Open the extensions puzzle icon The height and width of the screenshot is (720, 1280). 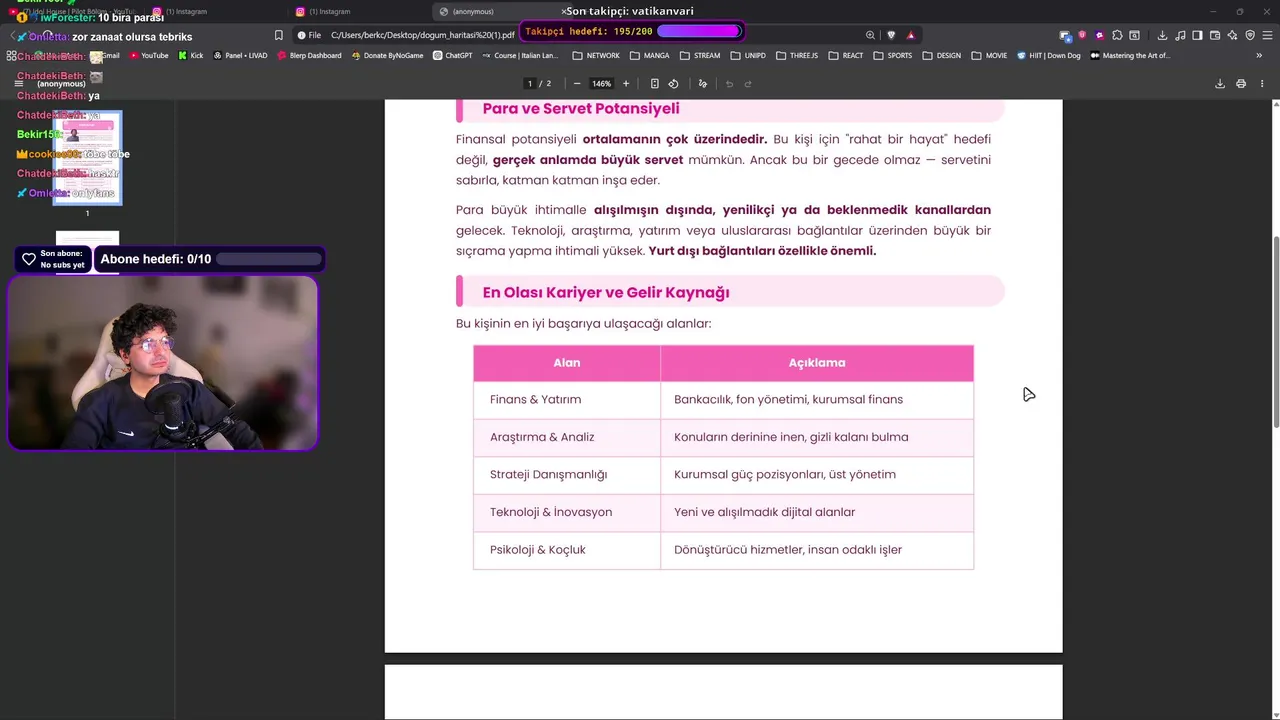point(1117,35)
